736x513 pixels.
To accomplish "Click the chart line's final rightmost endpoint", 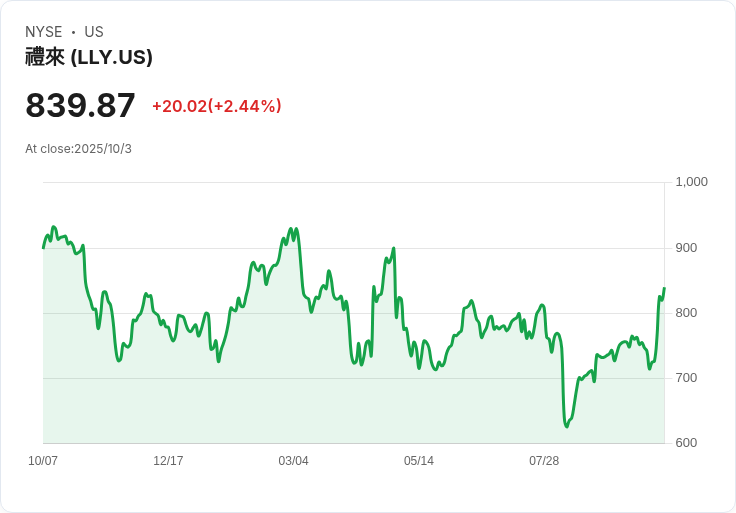I will (664, 288).
